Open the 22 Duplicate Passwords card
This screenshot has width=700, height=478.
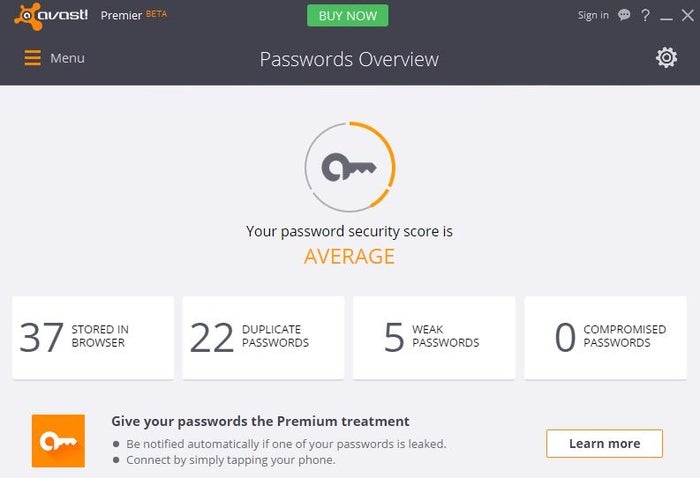[x=264, y=337]
